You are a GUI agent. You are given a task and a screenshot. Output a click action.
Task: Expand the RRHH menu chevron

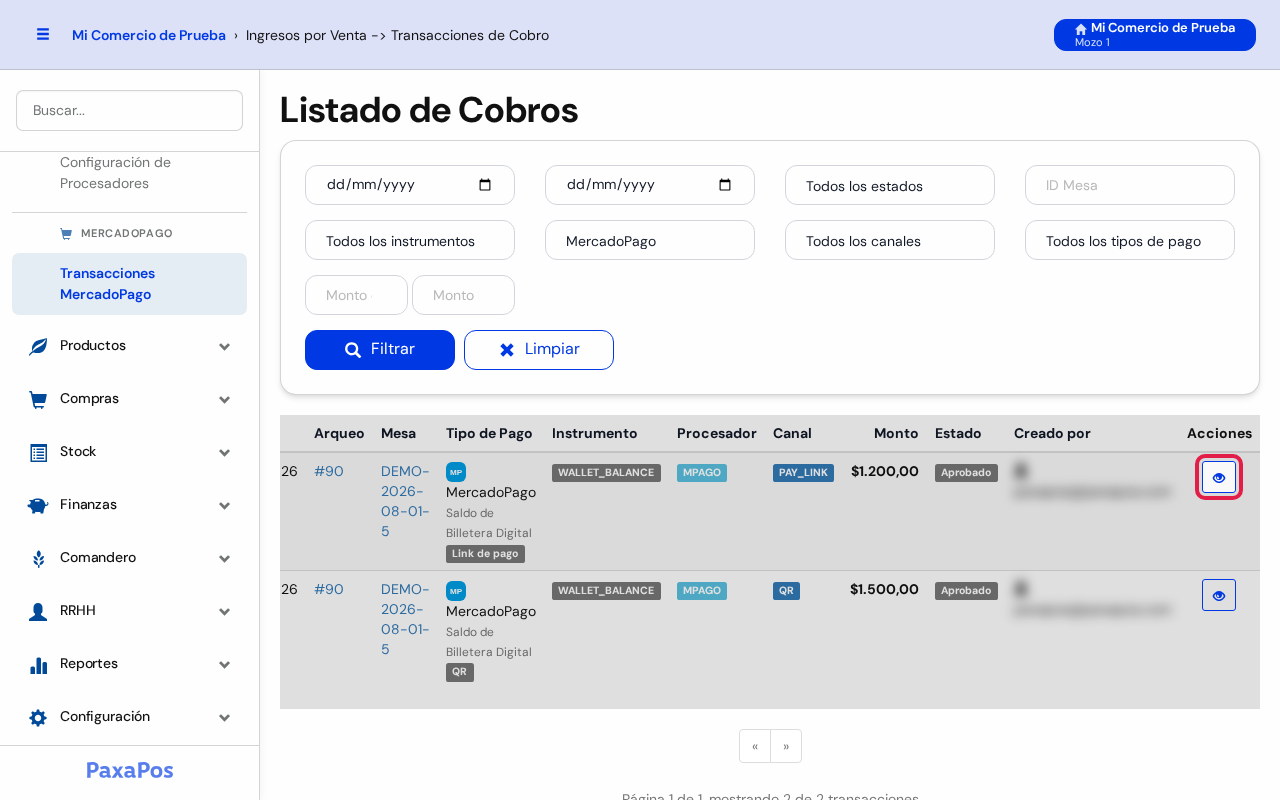pos(225,611)
